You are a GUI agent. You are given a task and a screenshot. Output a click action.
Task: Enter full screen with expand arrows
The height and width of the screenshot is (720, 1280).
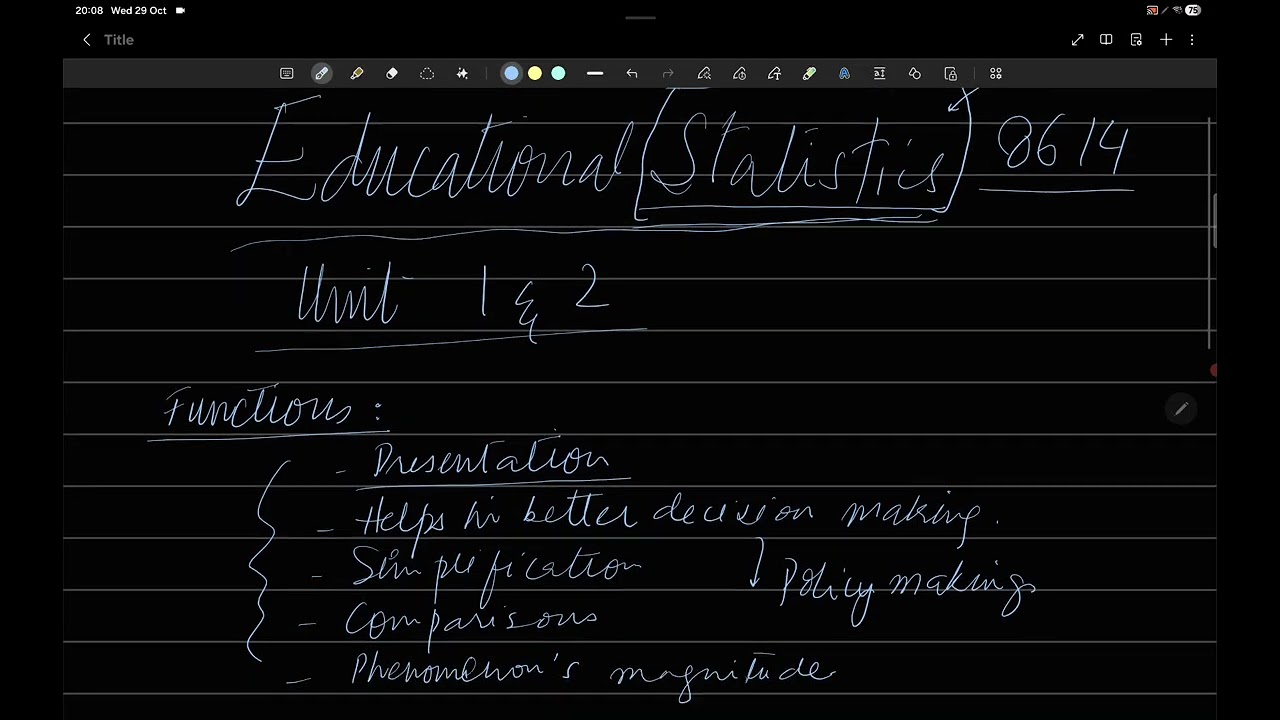(x=1077, y=40)
